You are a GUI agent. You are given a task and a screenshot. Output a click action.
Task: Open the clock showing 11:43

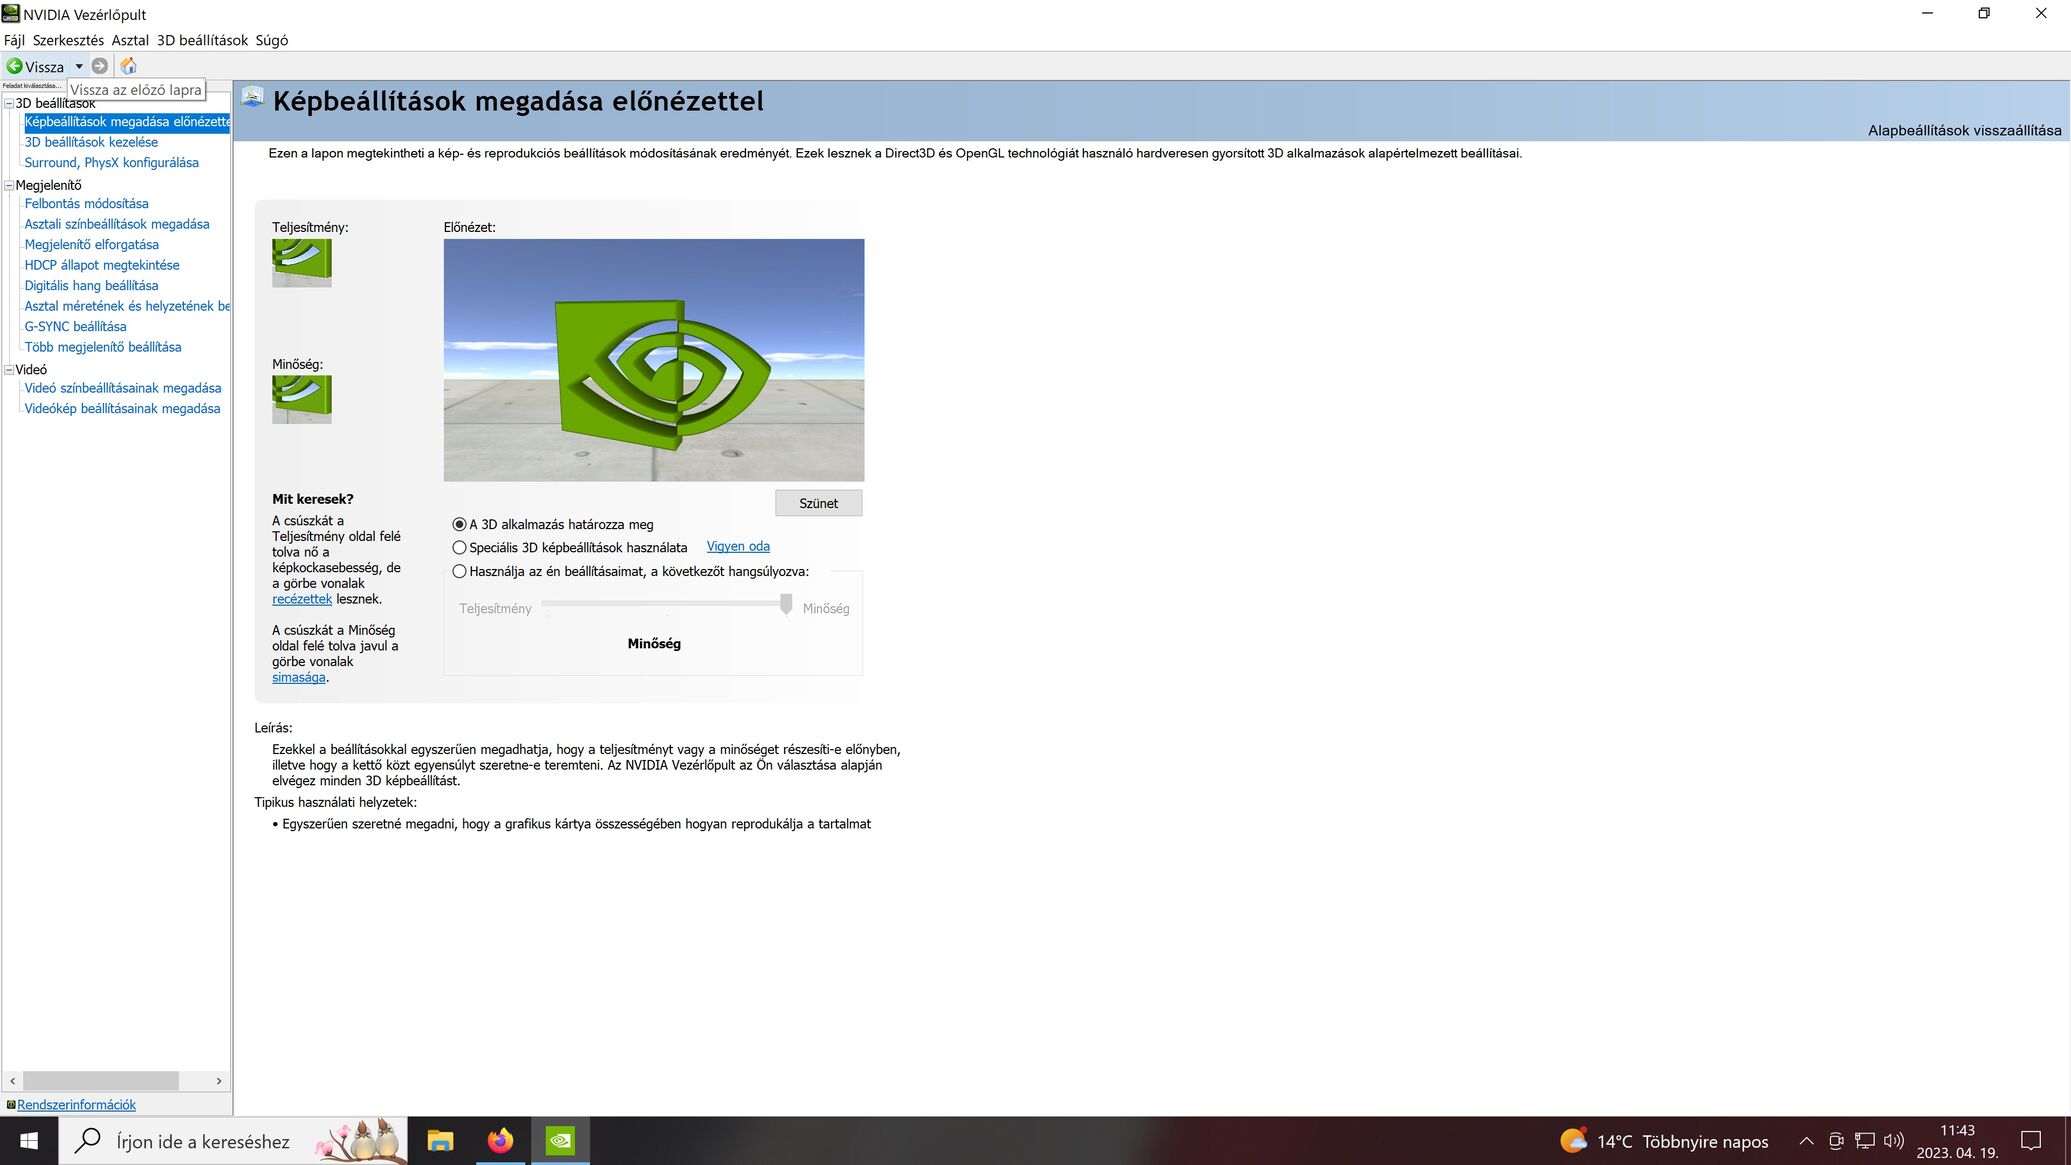click(1957, 1141)
